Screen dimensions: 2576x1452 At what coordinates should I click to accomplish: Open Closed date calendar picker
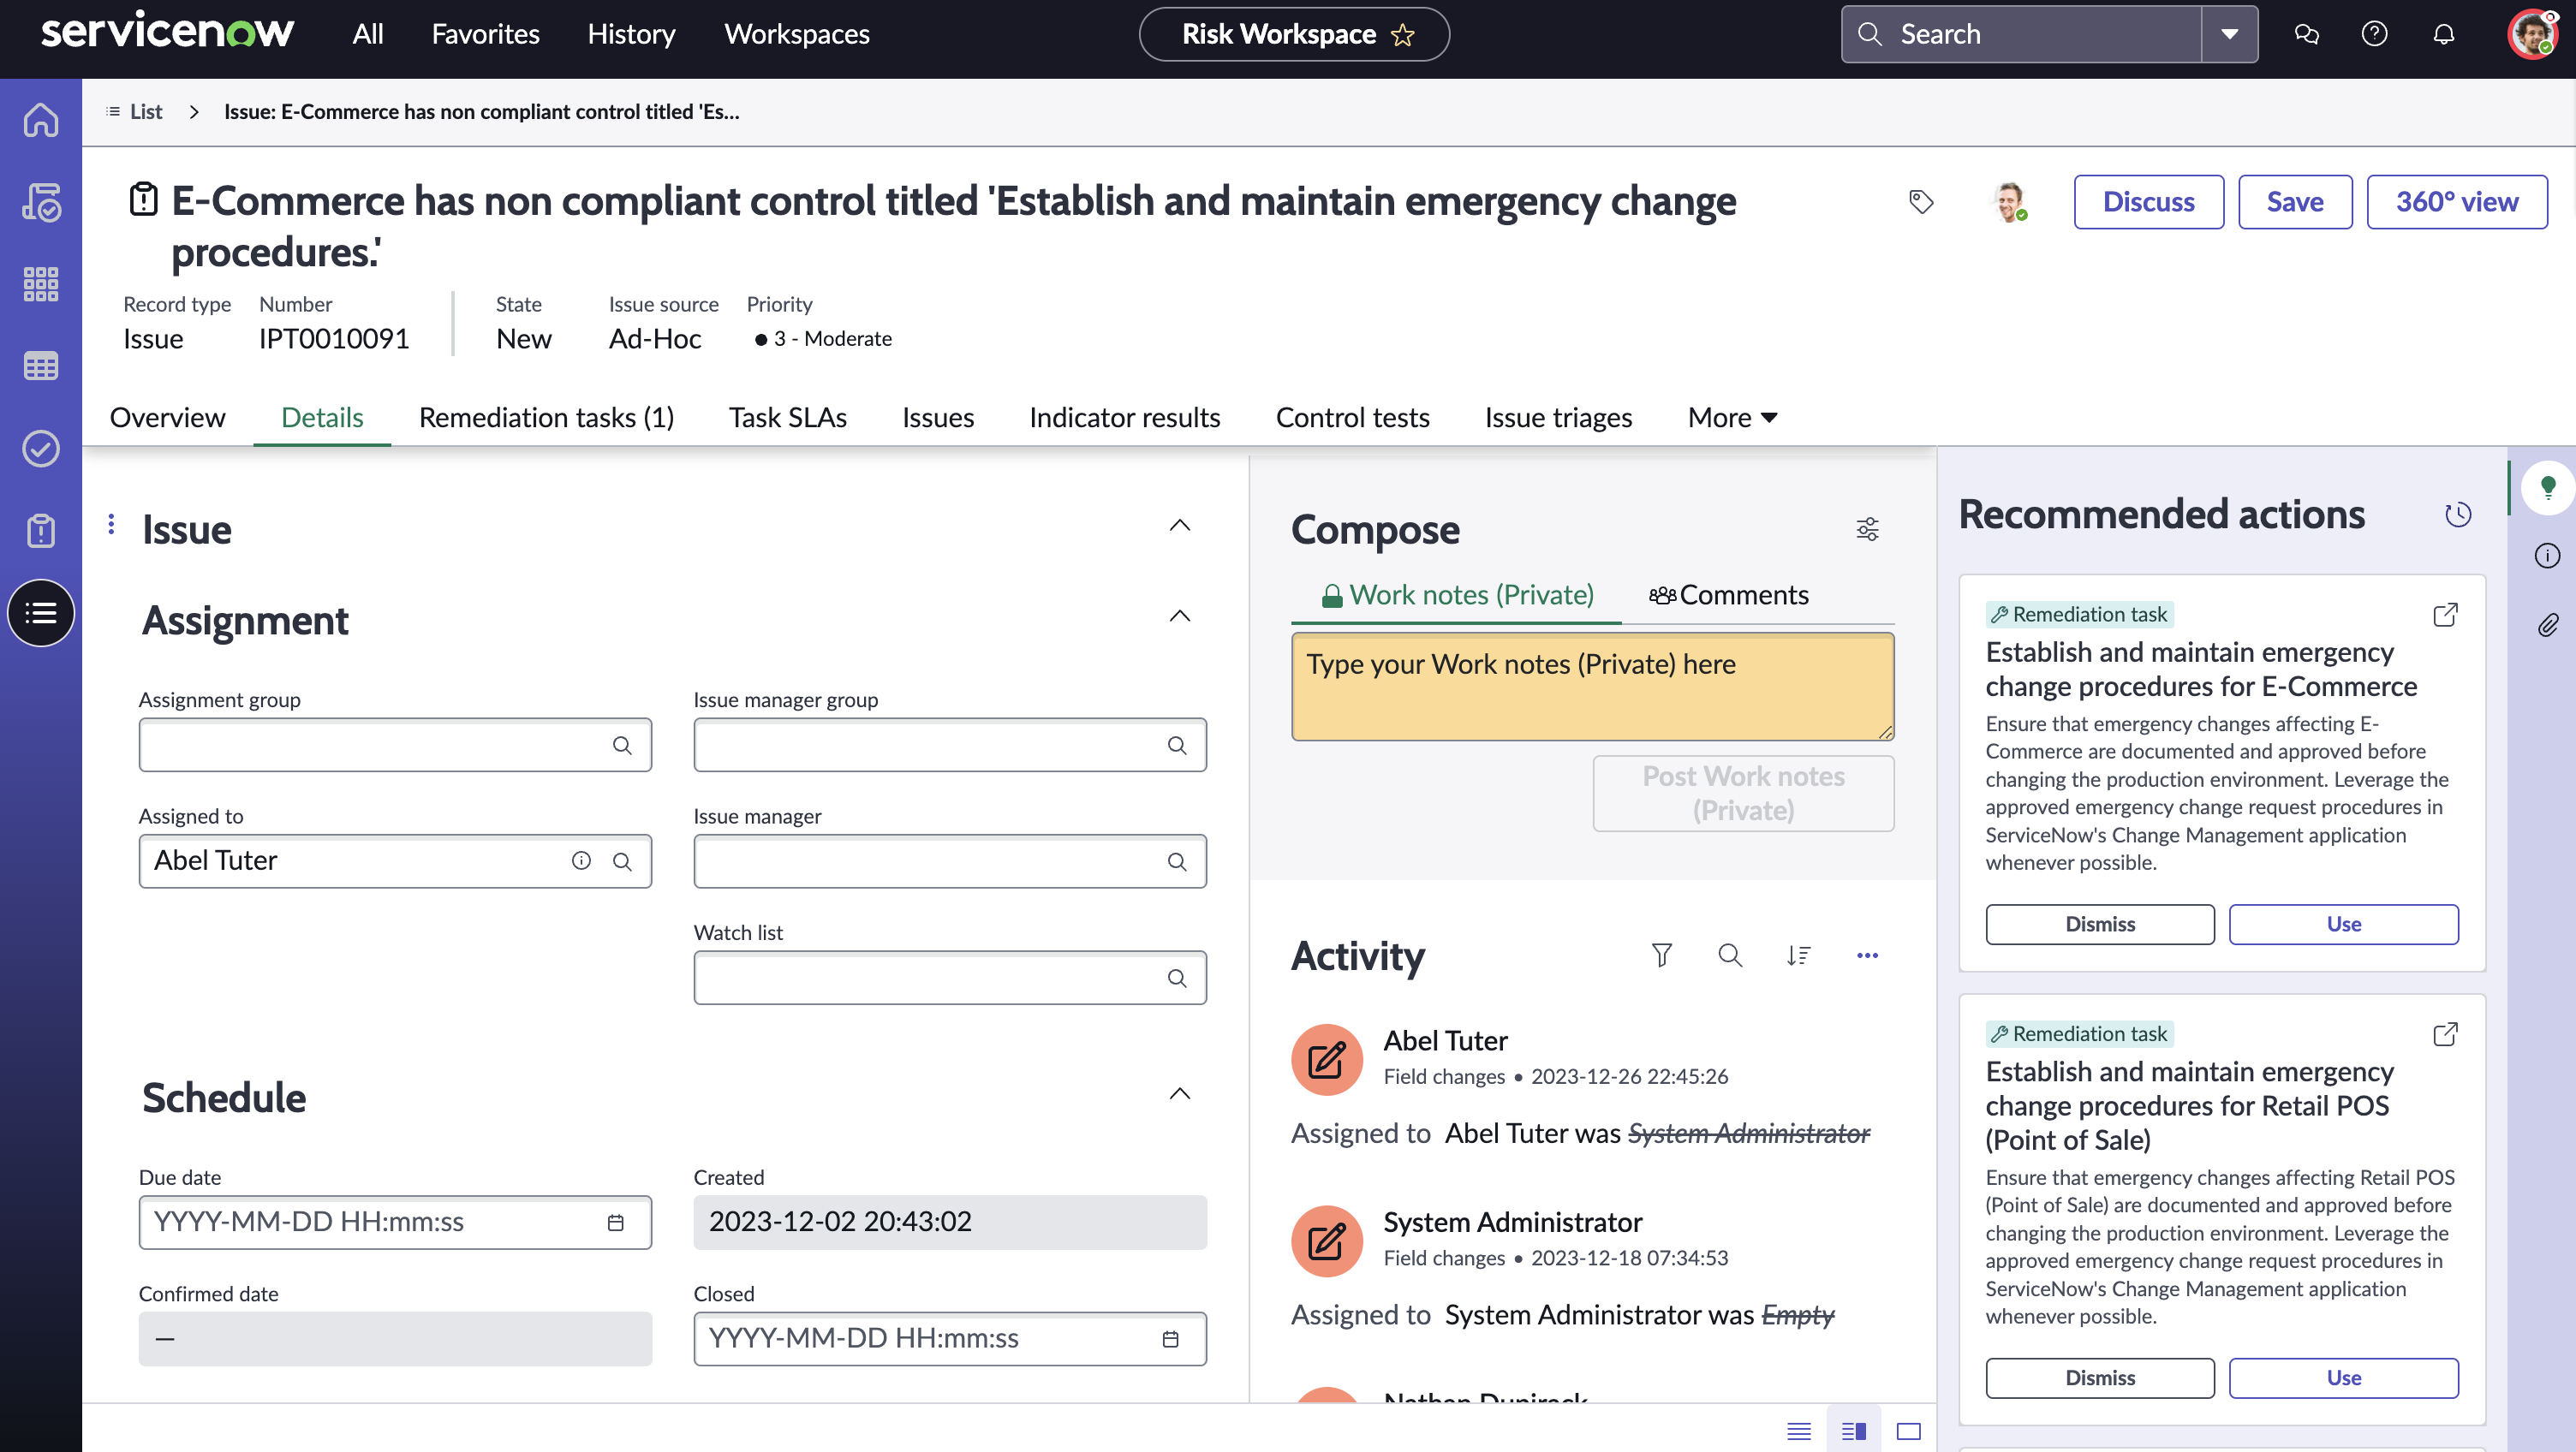pyautogui.click(x=1170, y=1339)
